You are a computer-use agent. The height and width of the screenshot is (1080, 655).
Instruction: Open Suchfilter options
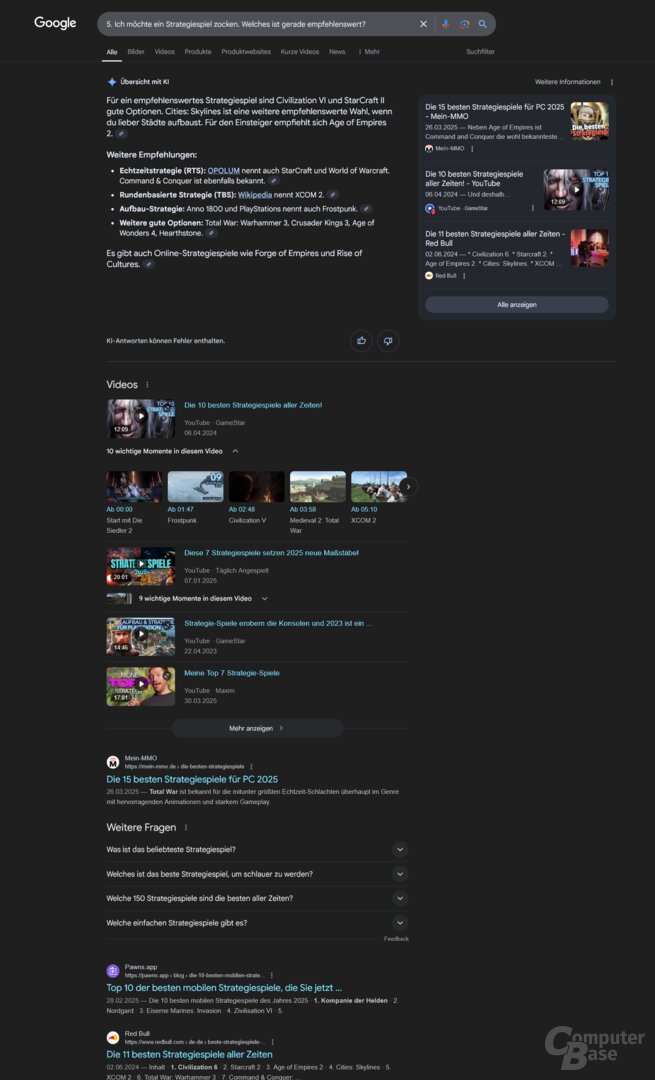tap(480, 52)
